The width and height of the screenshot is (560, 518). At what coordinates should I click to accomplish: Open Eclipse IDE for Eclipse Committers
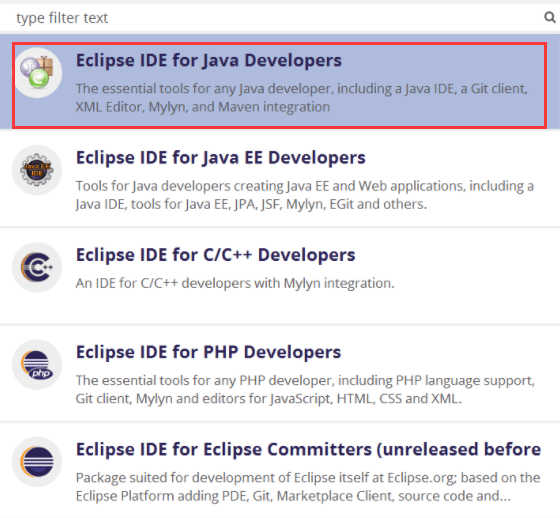pos(308,449)
